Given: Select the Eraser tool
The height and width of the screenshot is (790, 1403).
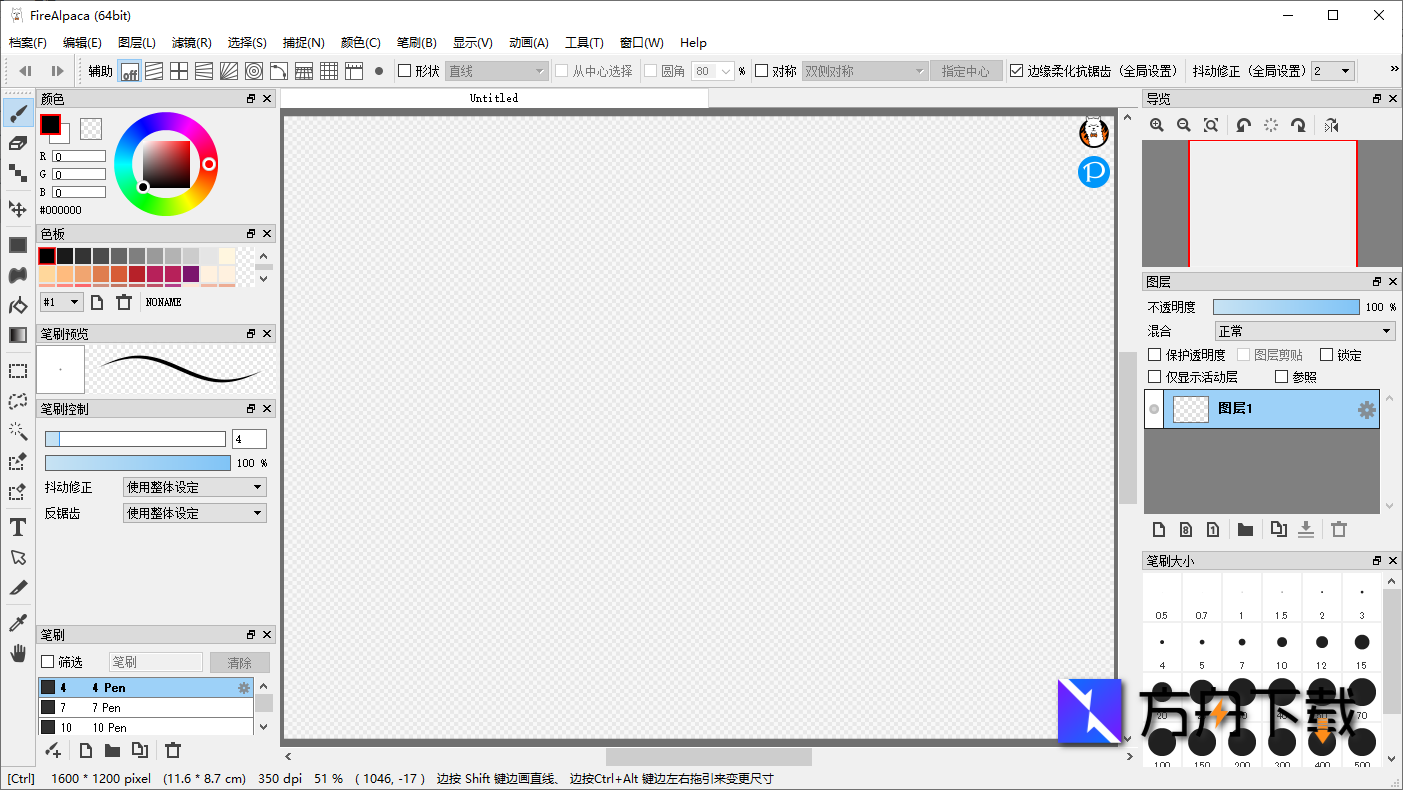Looking at the screenshot, I should [x=17, y=143].
